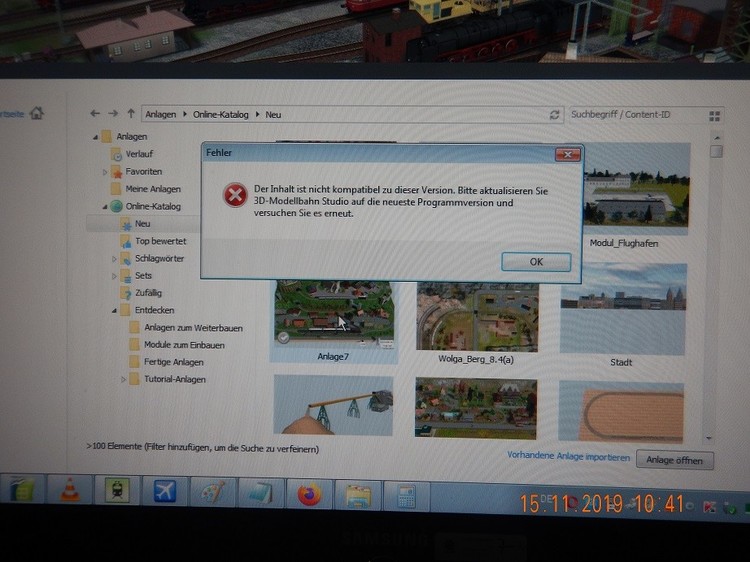Click the home icon beside Startseite

pyautogui.click(x=36, y=113)
